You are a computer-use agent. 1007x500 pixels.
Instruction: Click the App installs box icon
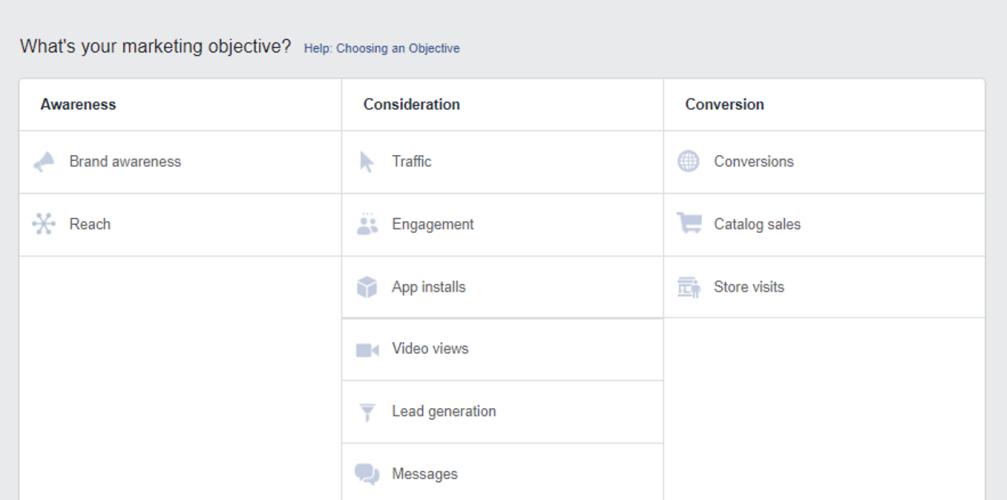[x=367, y=287]
